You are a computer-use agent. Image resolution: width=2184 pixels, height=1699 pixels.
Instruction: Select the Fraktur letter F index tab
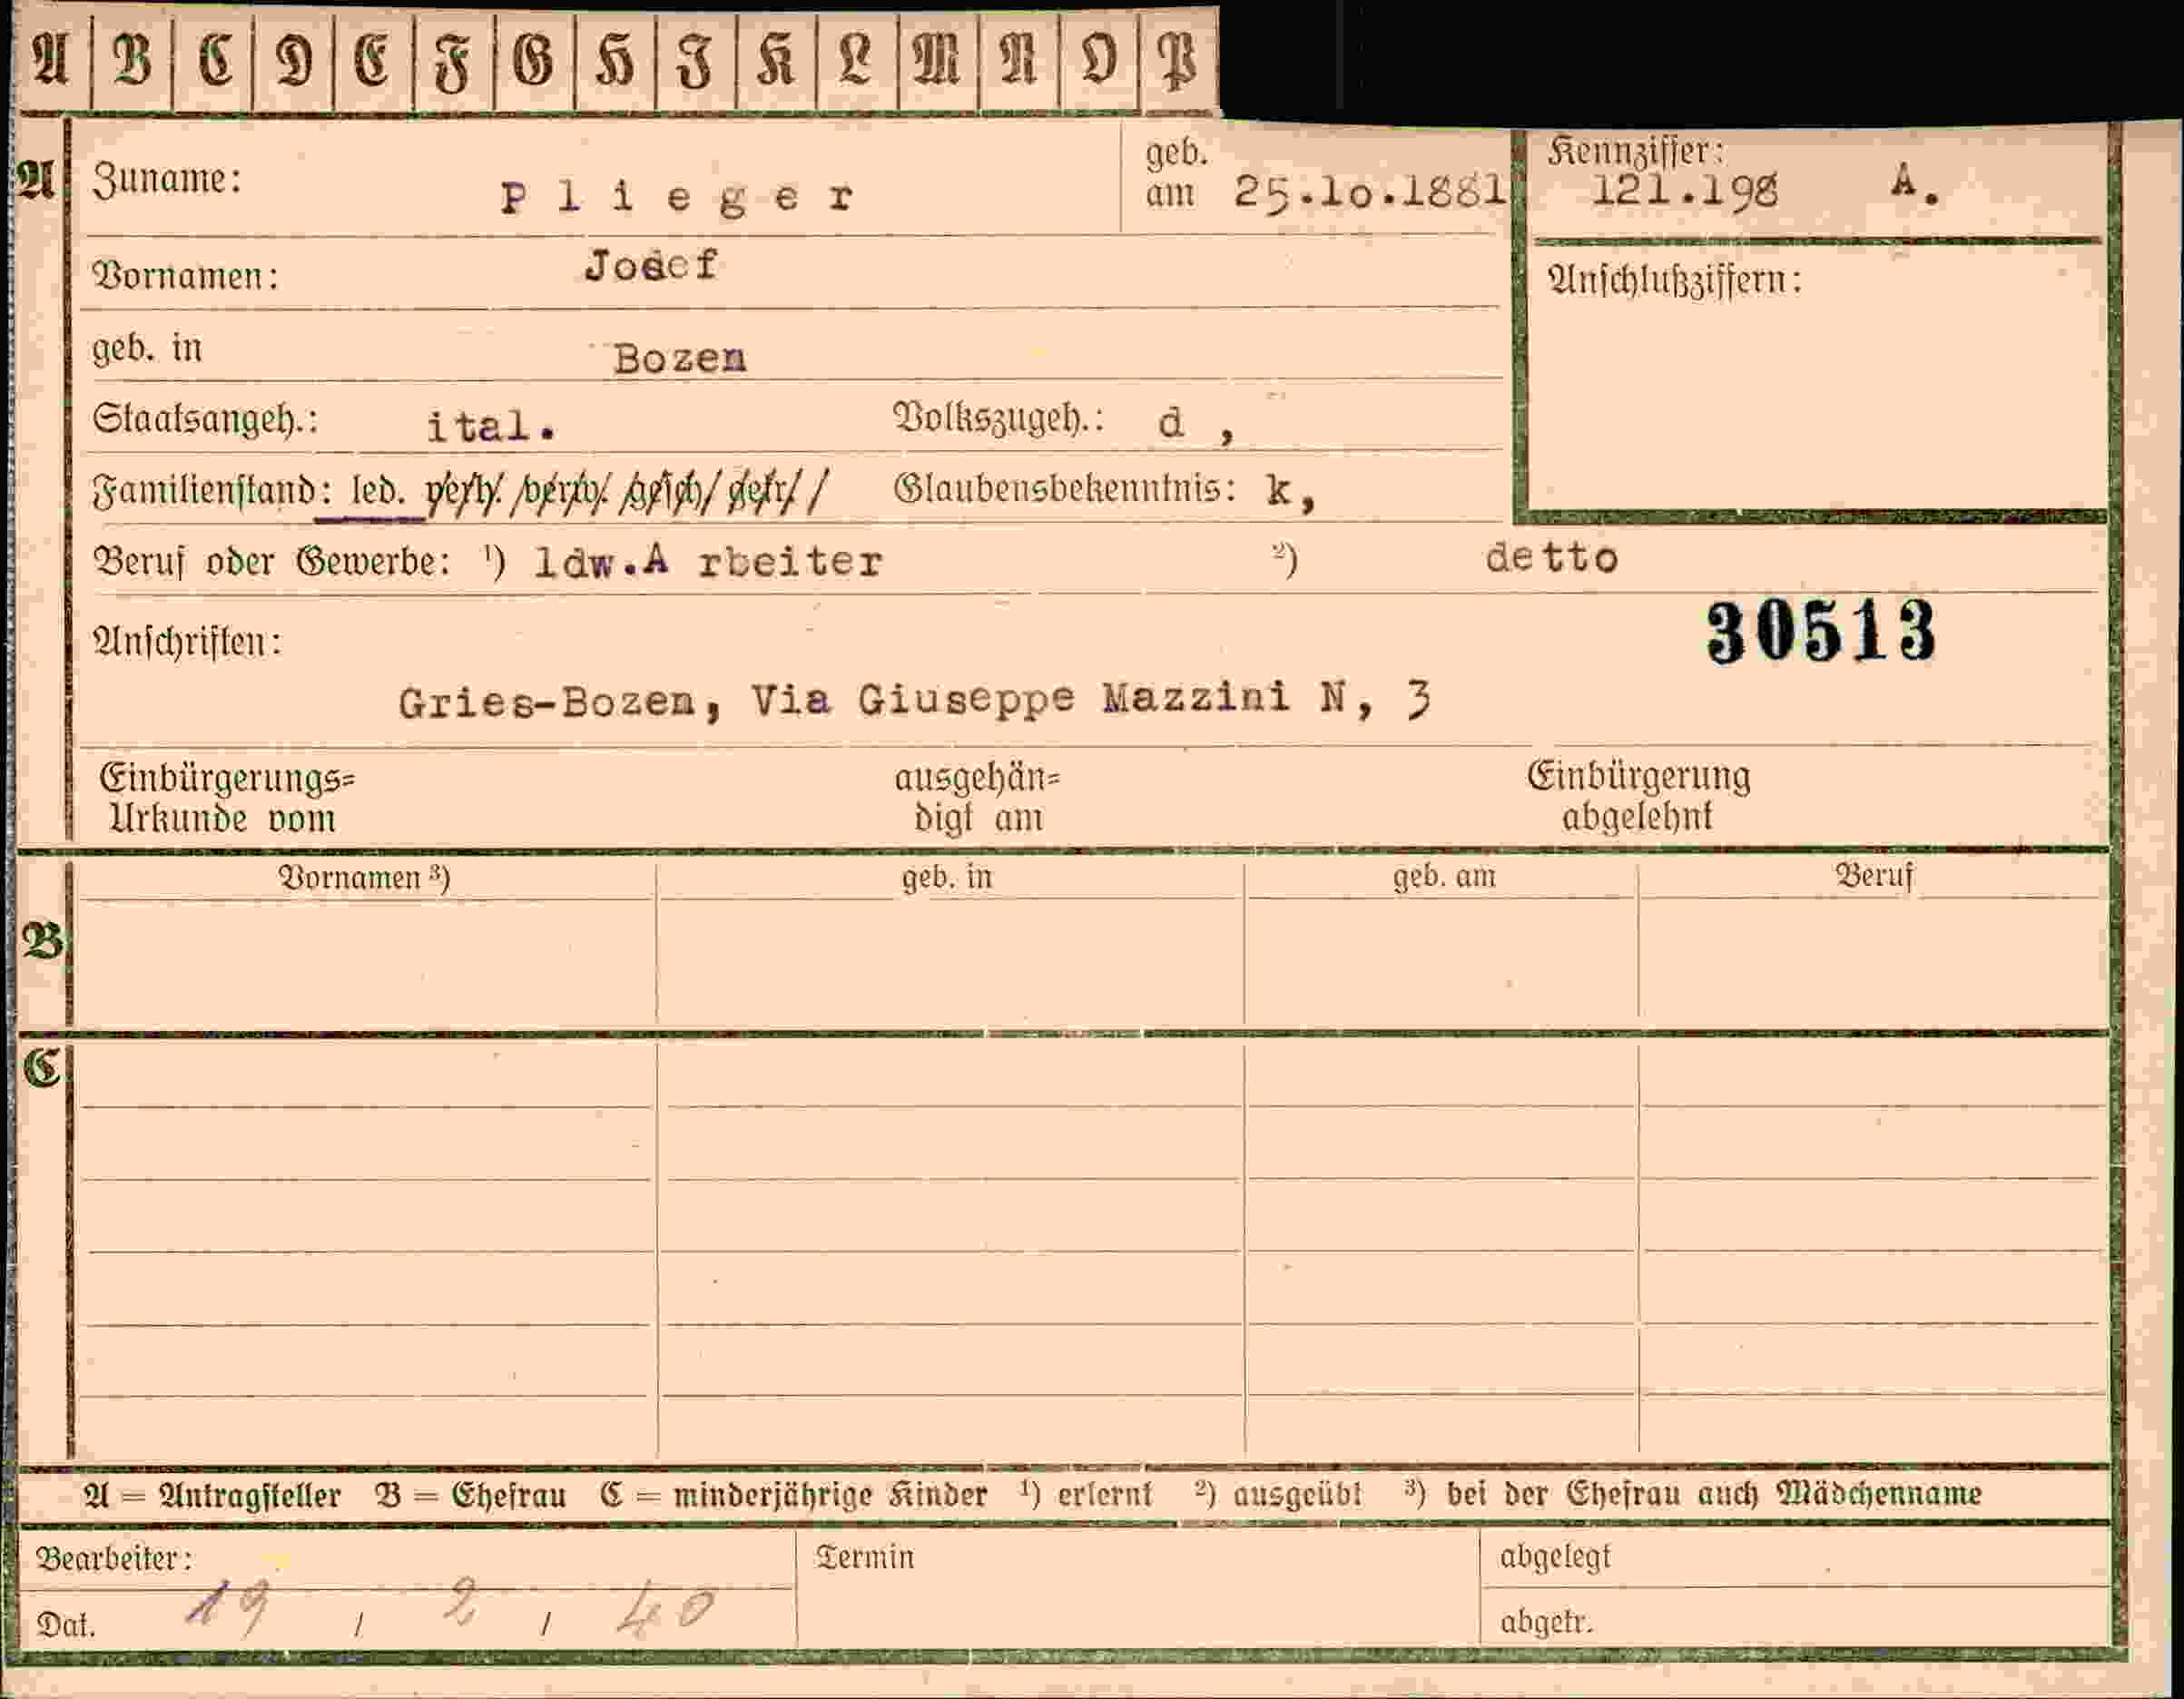click(454, 61)
